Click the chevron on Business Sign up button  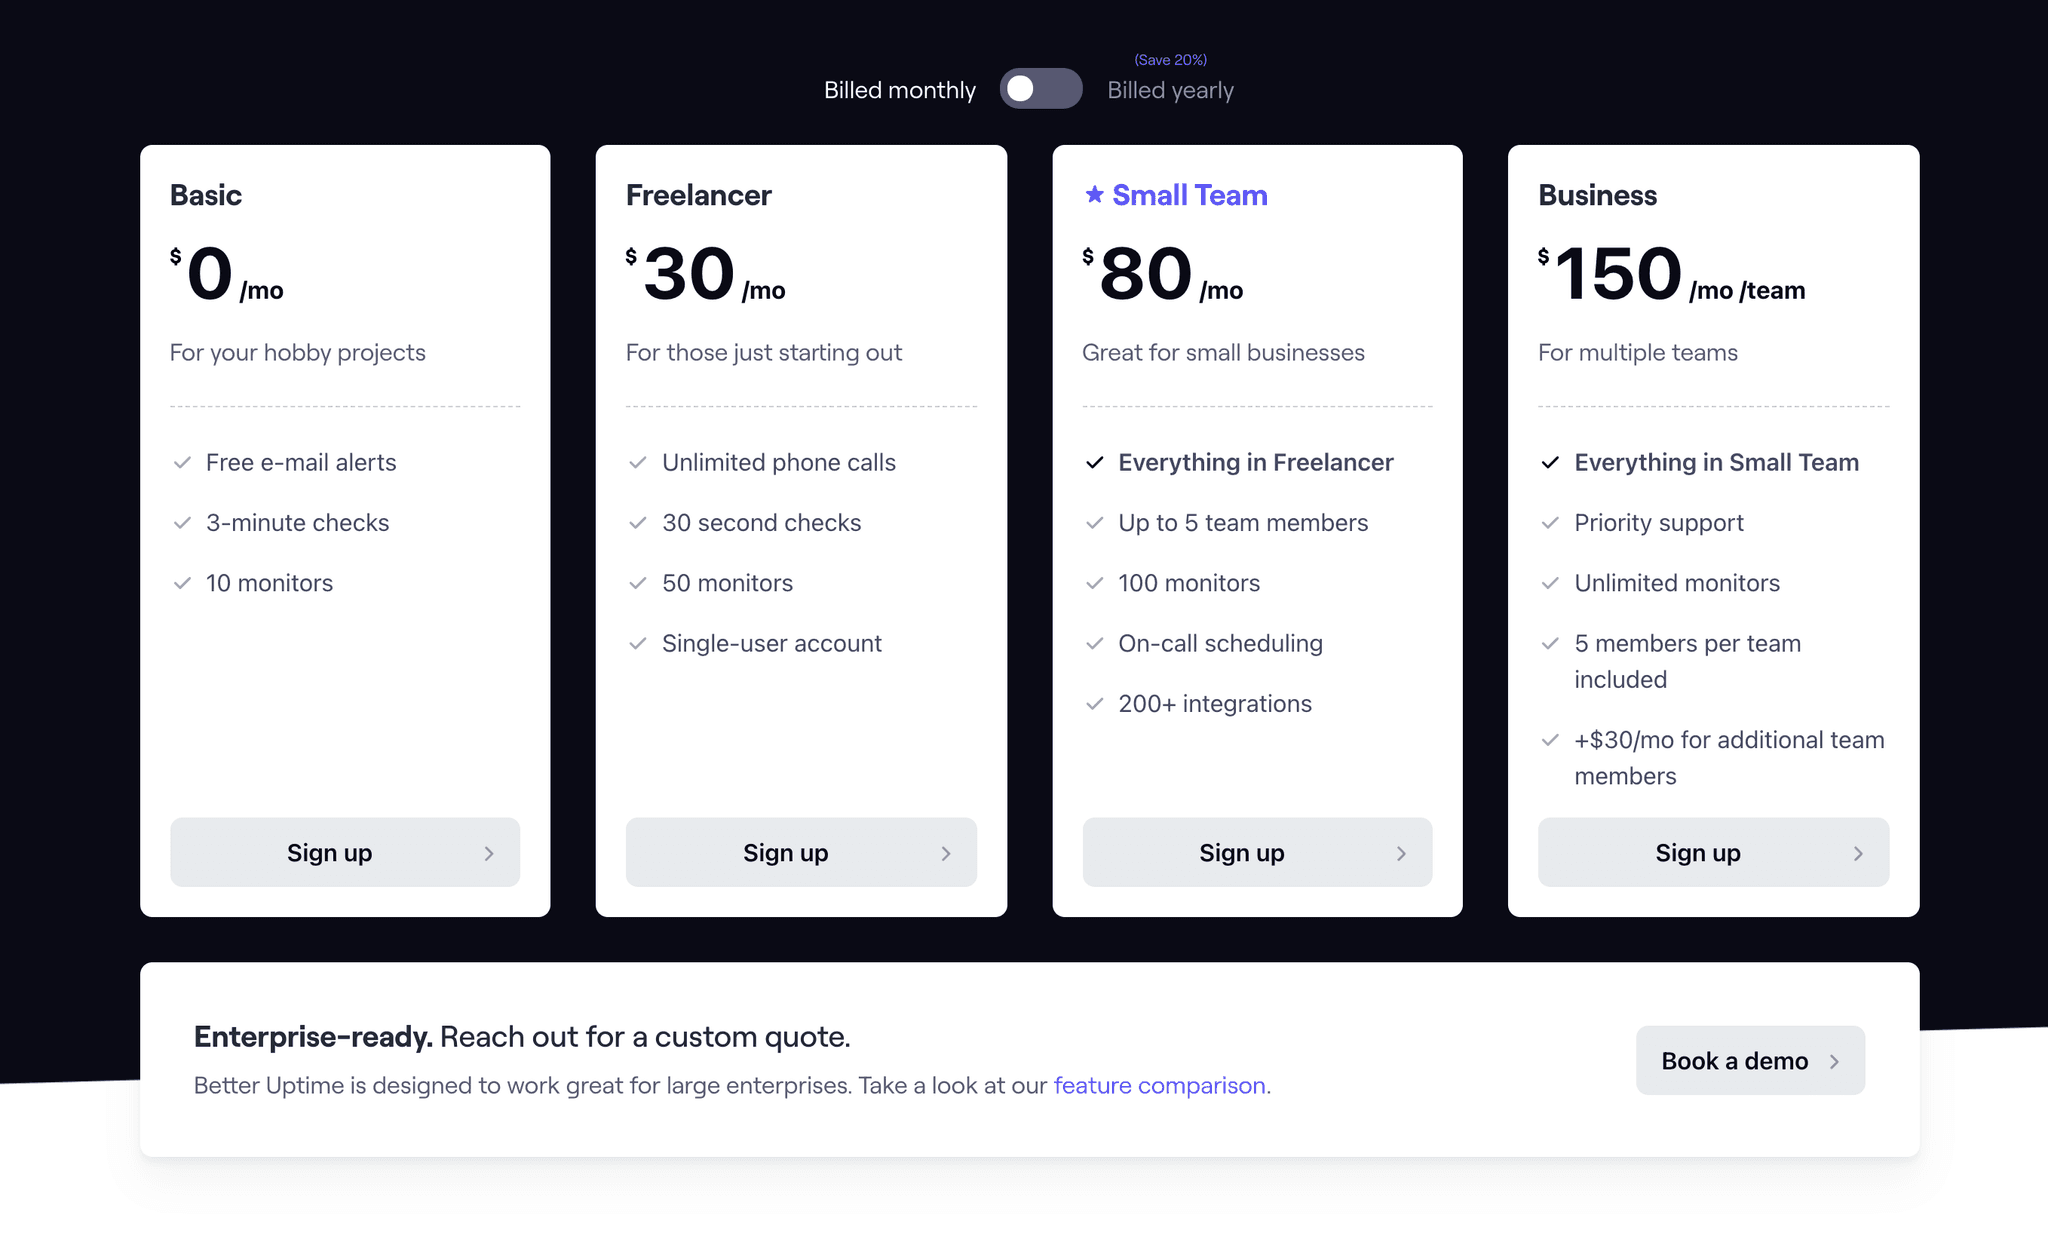click(1857, 852)
